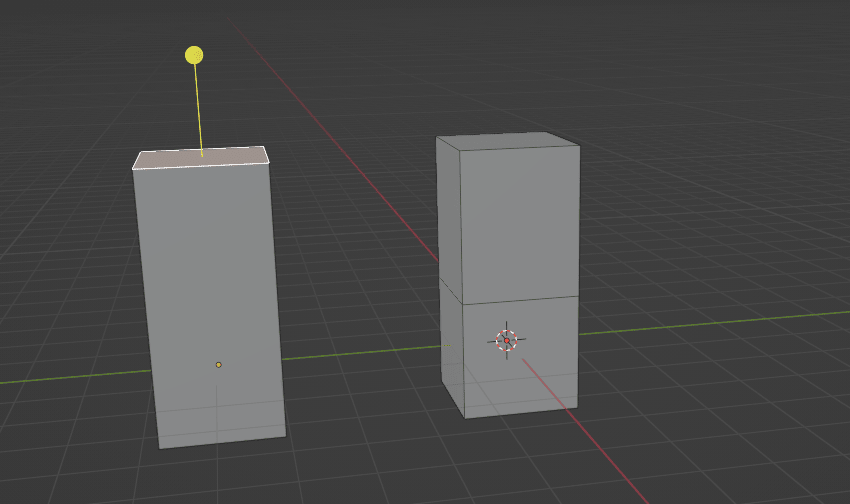
Task: Click the 3D cursor crosshair
Action: click(x=507, y=341)
